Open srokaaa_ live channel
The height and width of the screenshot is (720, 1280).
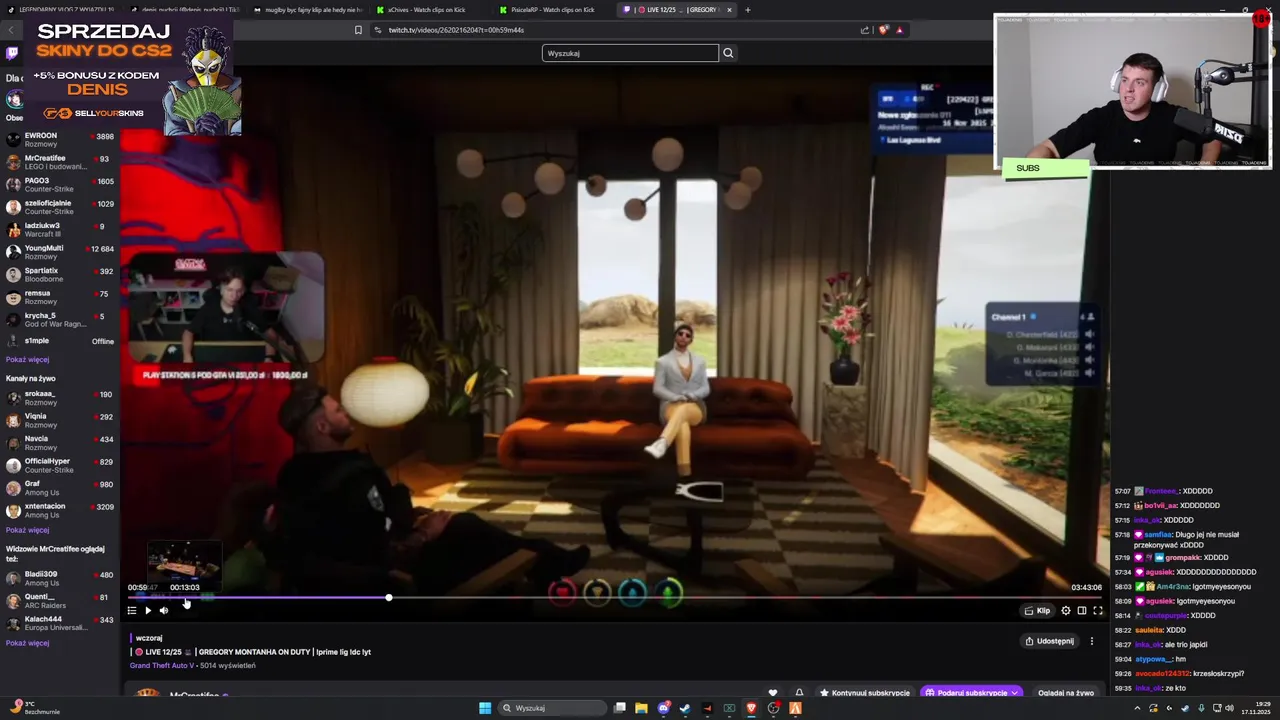[x=60, y=398]
